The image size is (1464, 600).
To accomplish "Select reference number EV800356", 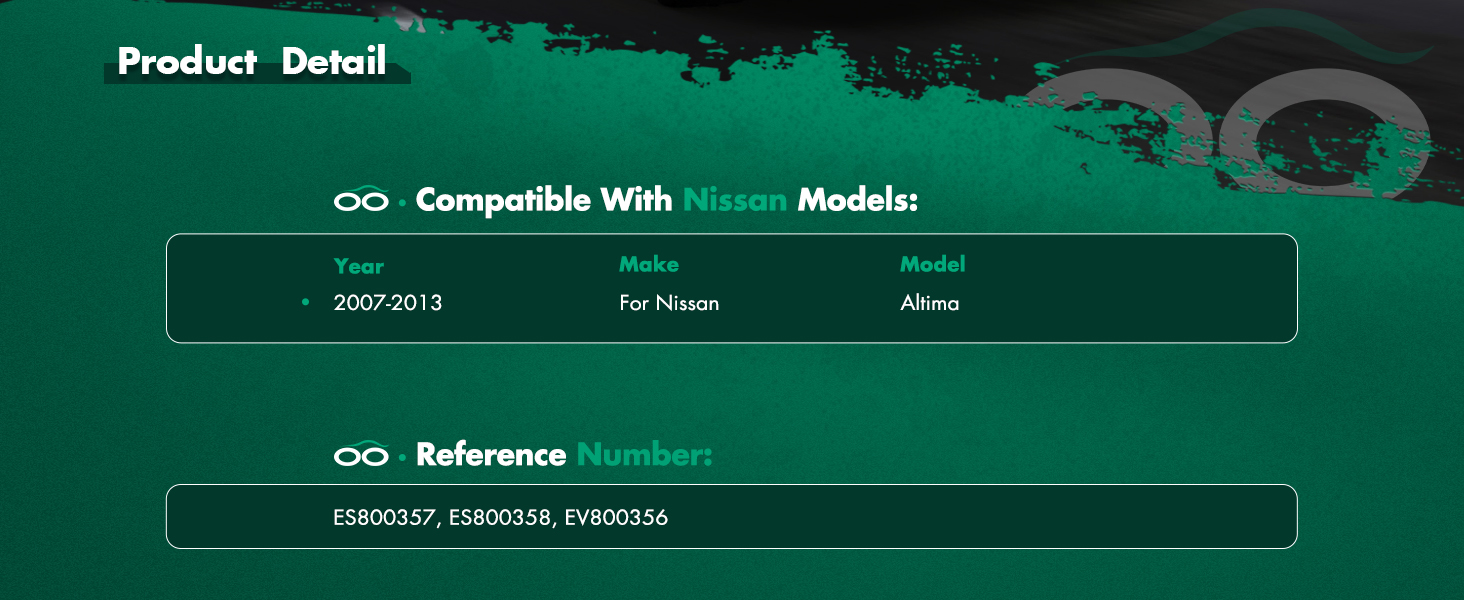I will point(616,518).
